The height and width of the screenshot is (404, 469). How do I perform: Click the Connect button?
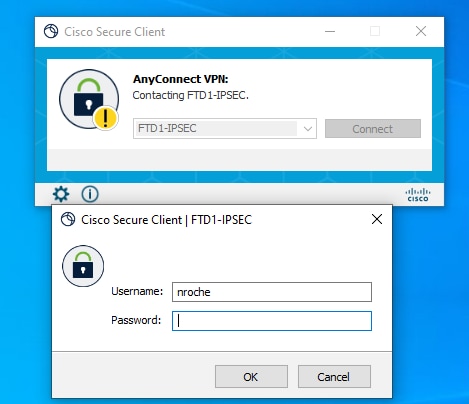(x=373, y=129)
